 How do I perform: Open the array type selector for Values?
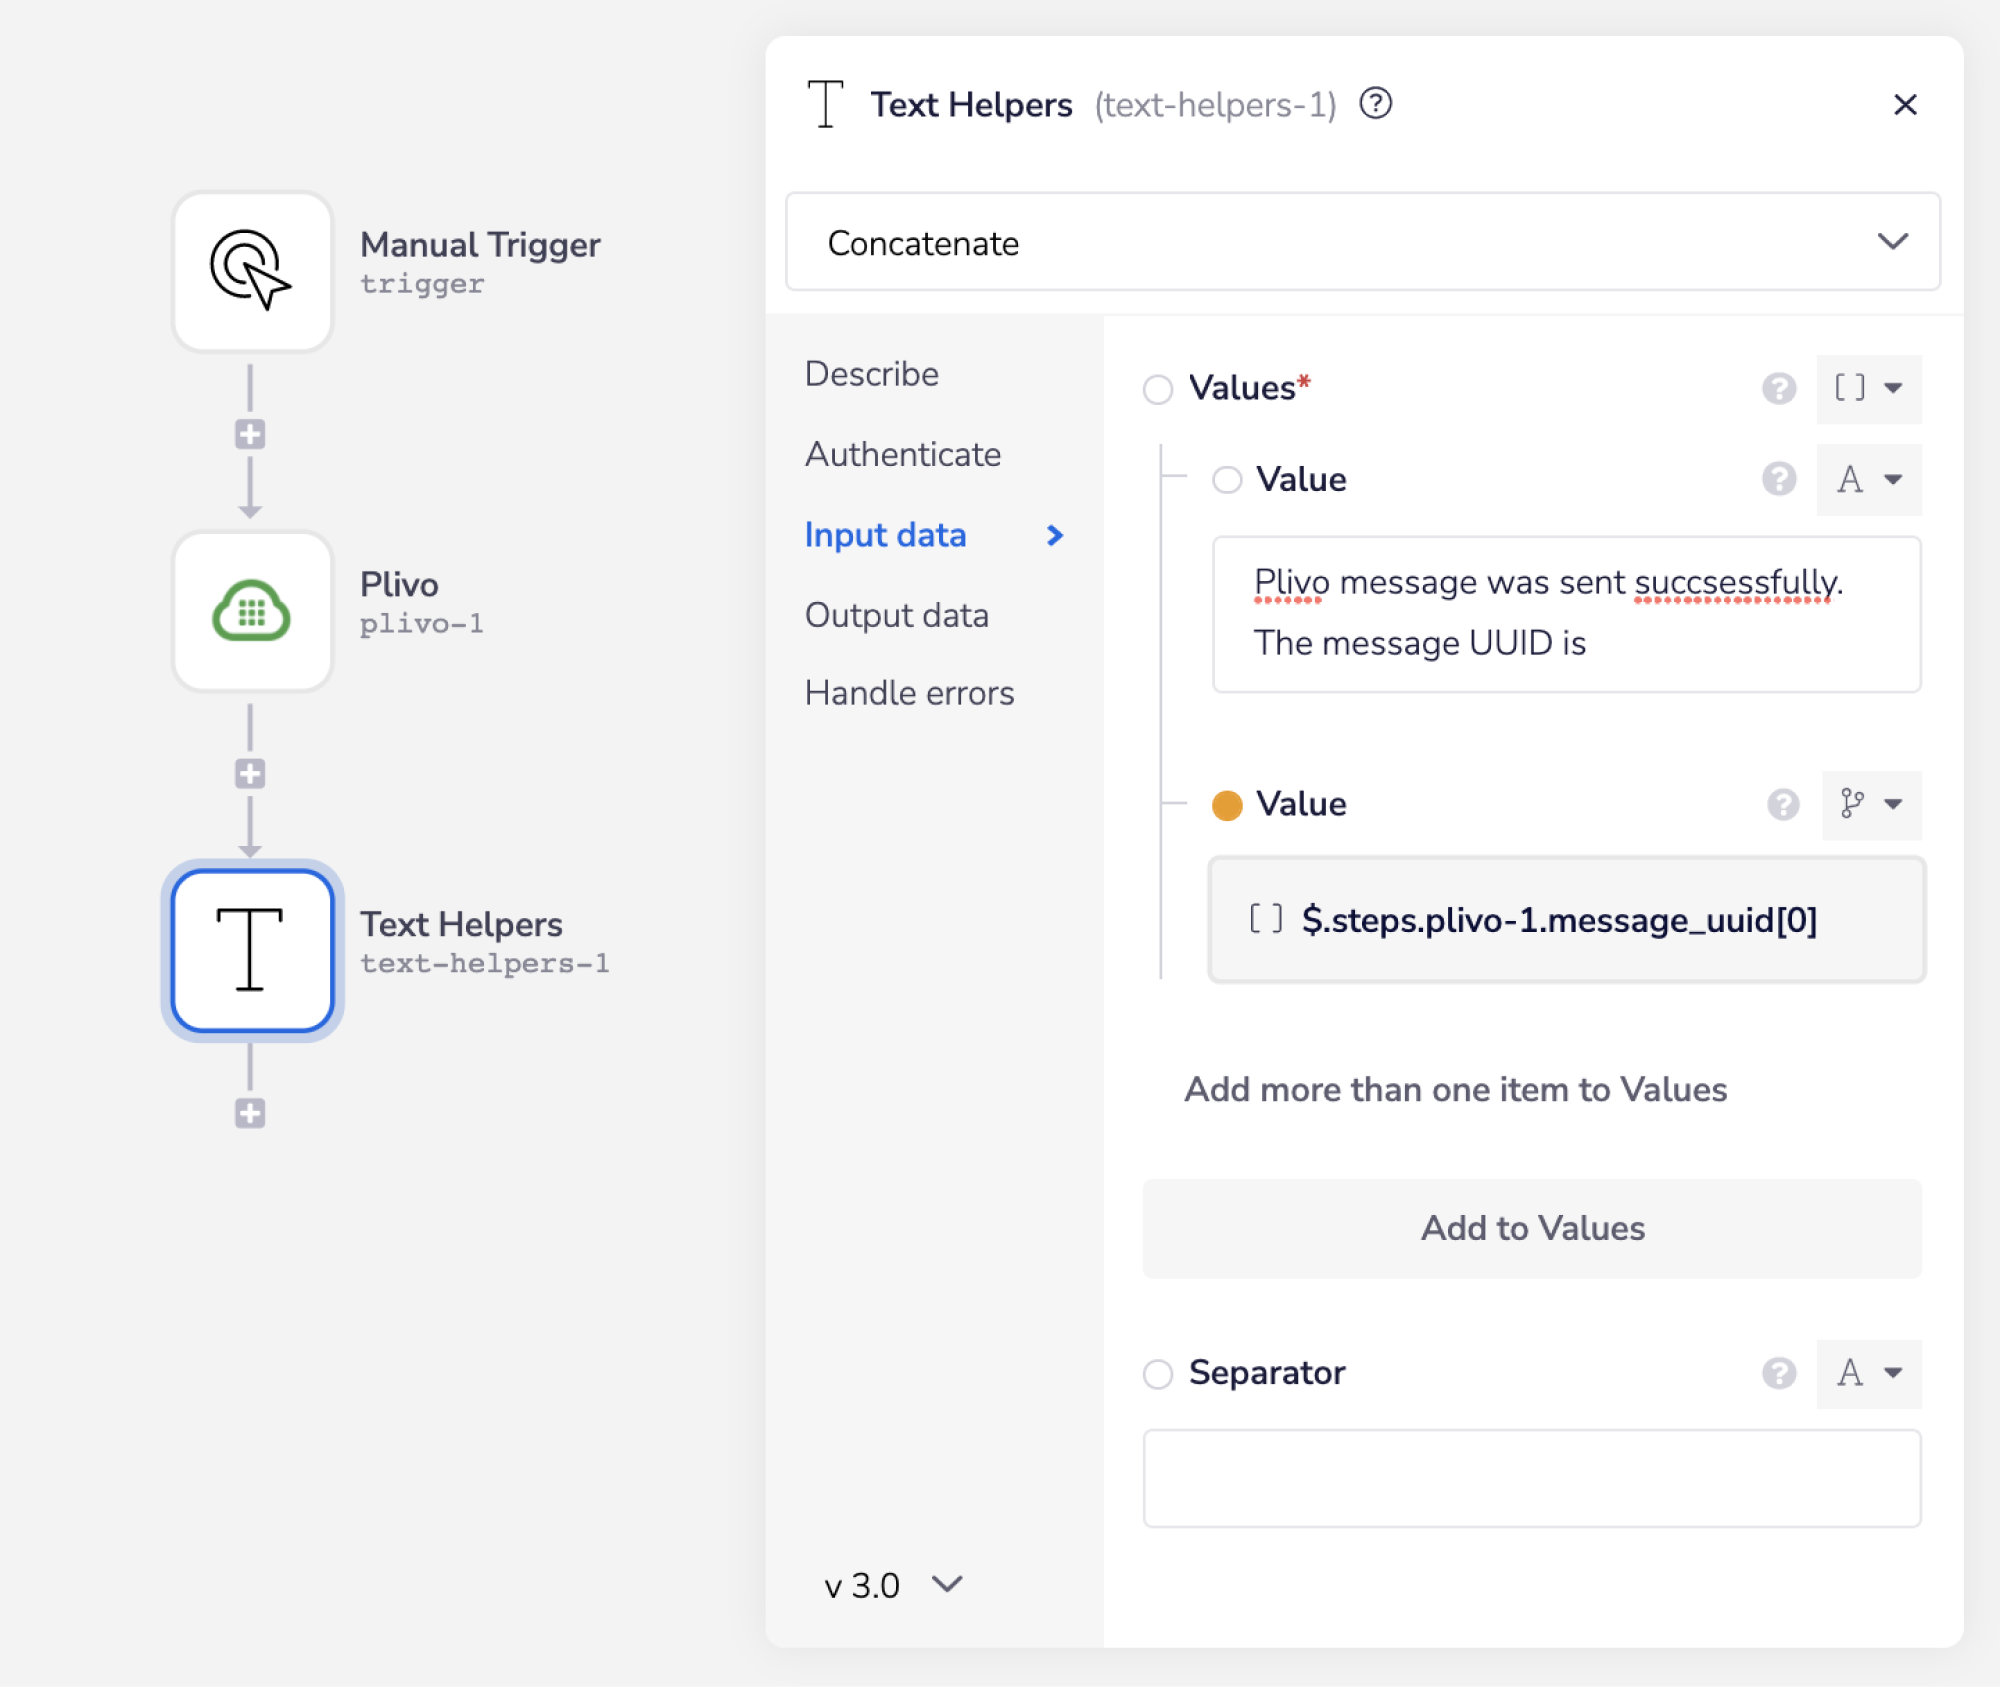tap(1867, 388)
